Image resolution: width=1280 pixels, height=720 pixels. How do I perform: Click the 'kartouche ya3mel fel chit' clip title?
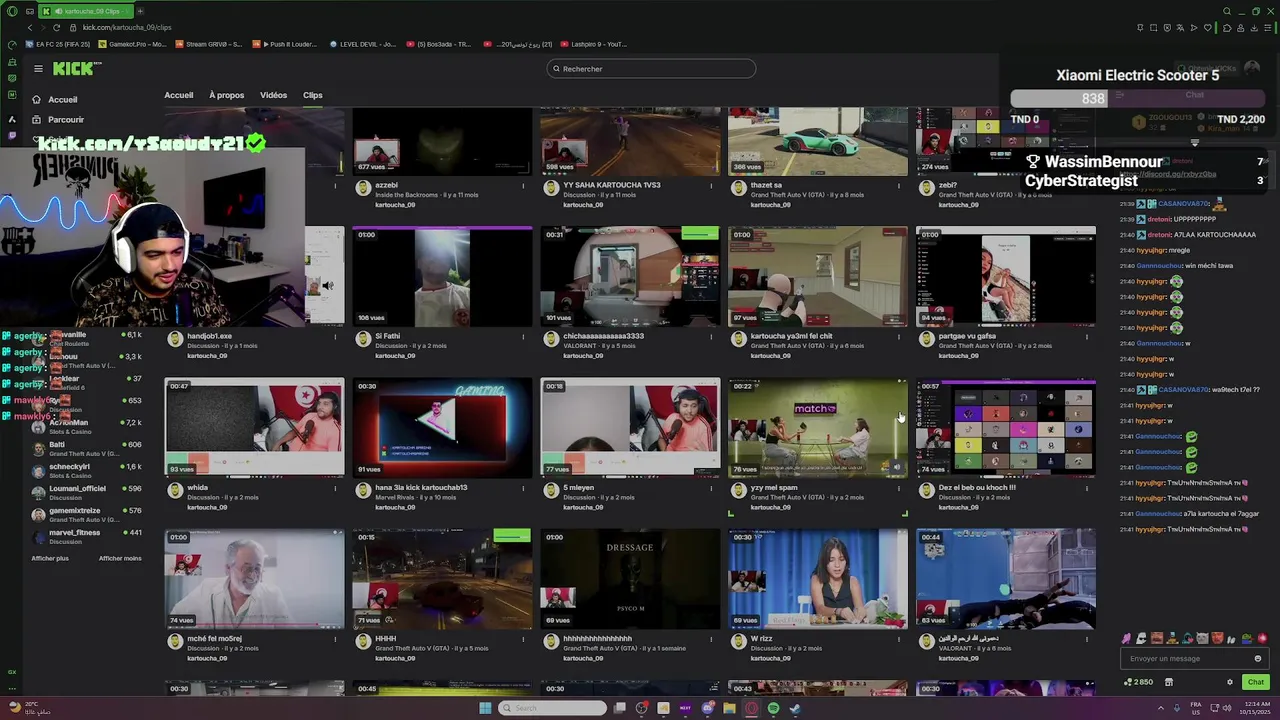click(x=791, y=336)
